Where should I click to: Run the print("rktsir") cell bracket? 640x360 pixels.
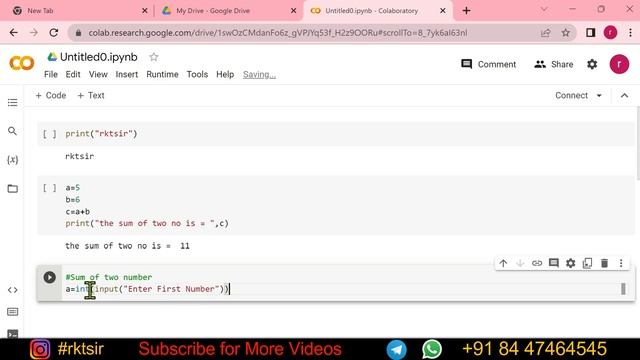49,134
